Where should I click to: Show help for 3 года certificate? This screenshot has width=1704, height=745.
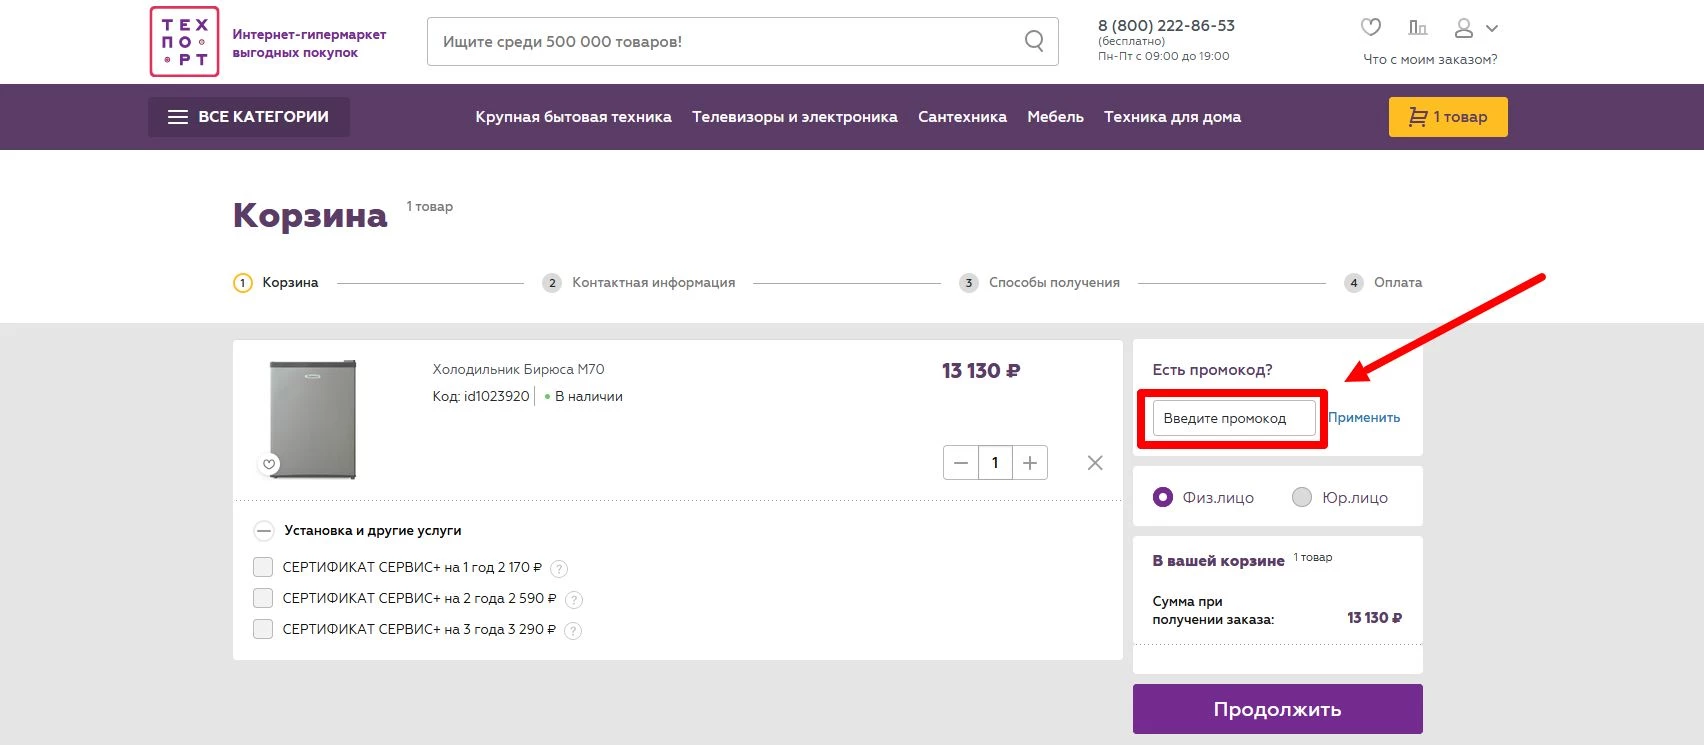(x=573, y=631)
